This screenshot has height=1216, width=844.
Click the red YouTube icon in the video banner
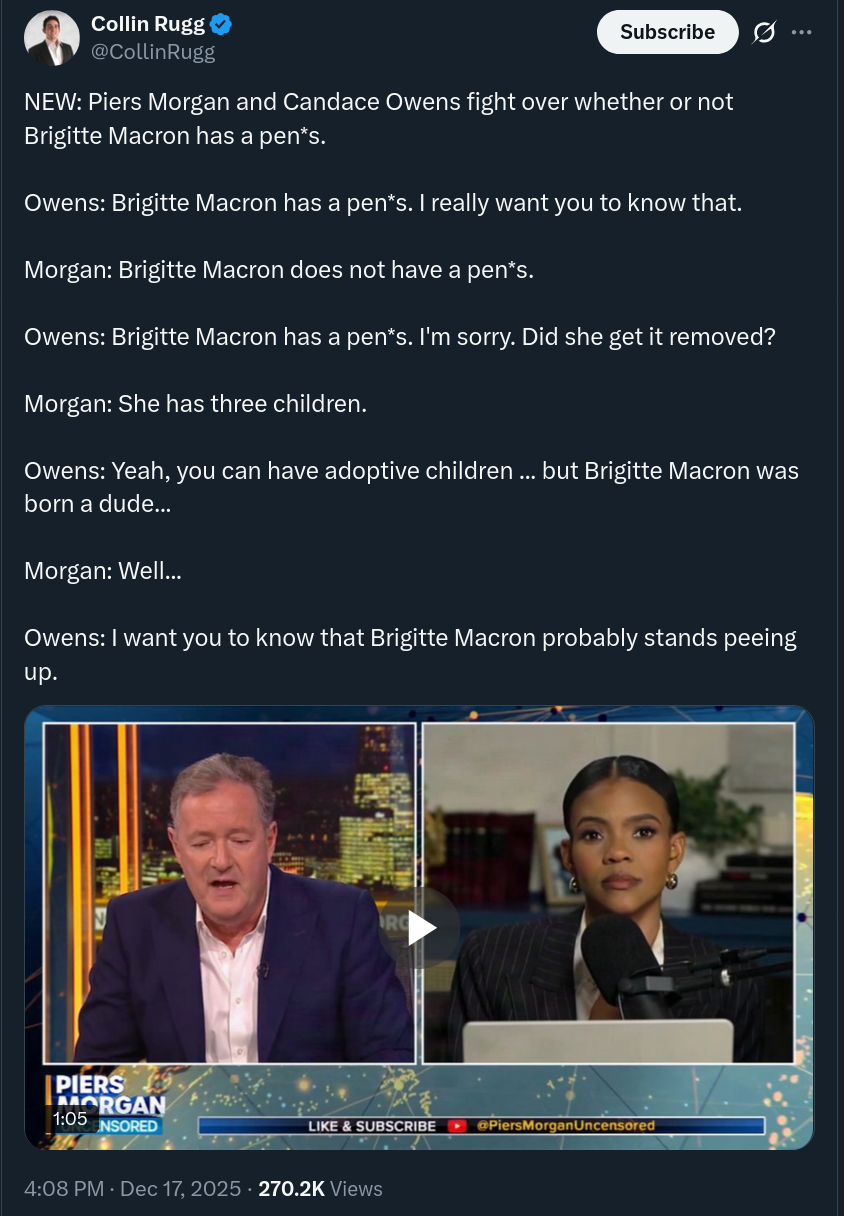coord(456,1125)
